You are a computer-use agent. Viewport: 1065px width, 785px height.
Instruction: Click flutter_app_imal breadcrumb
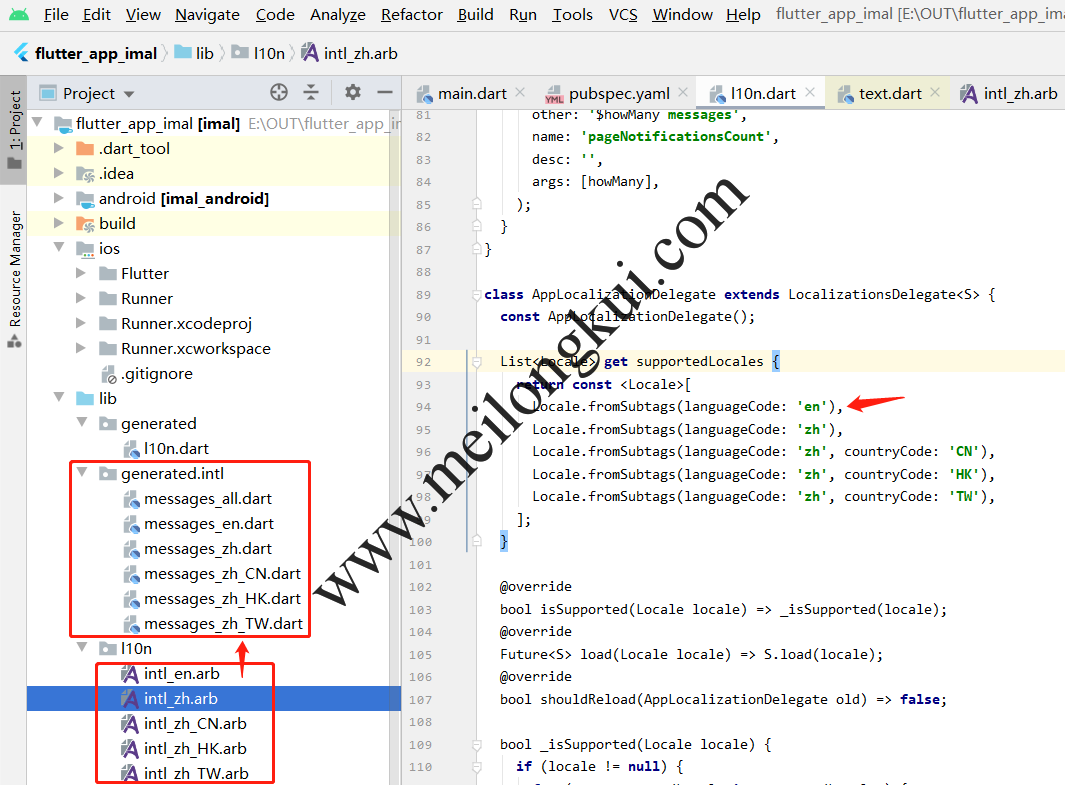click(x=86, y=53)
